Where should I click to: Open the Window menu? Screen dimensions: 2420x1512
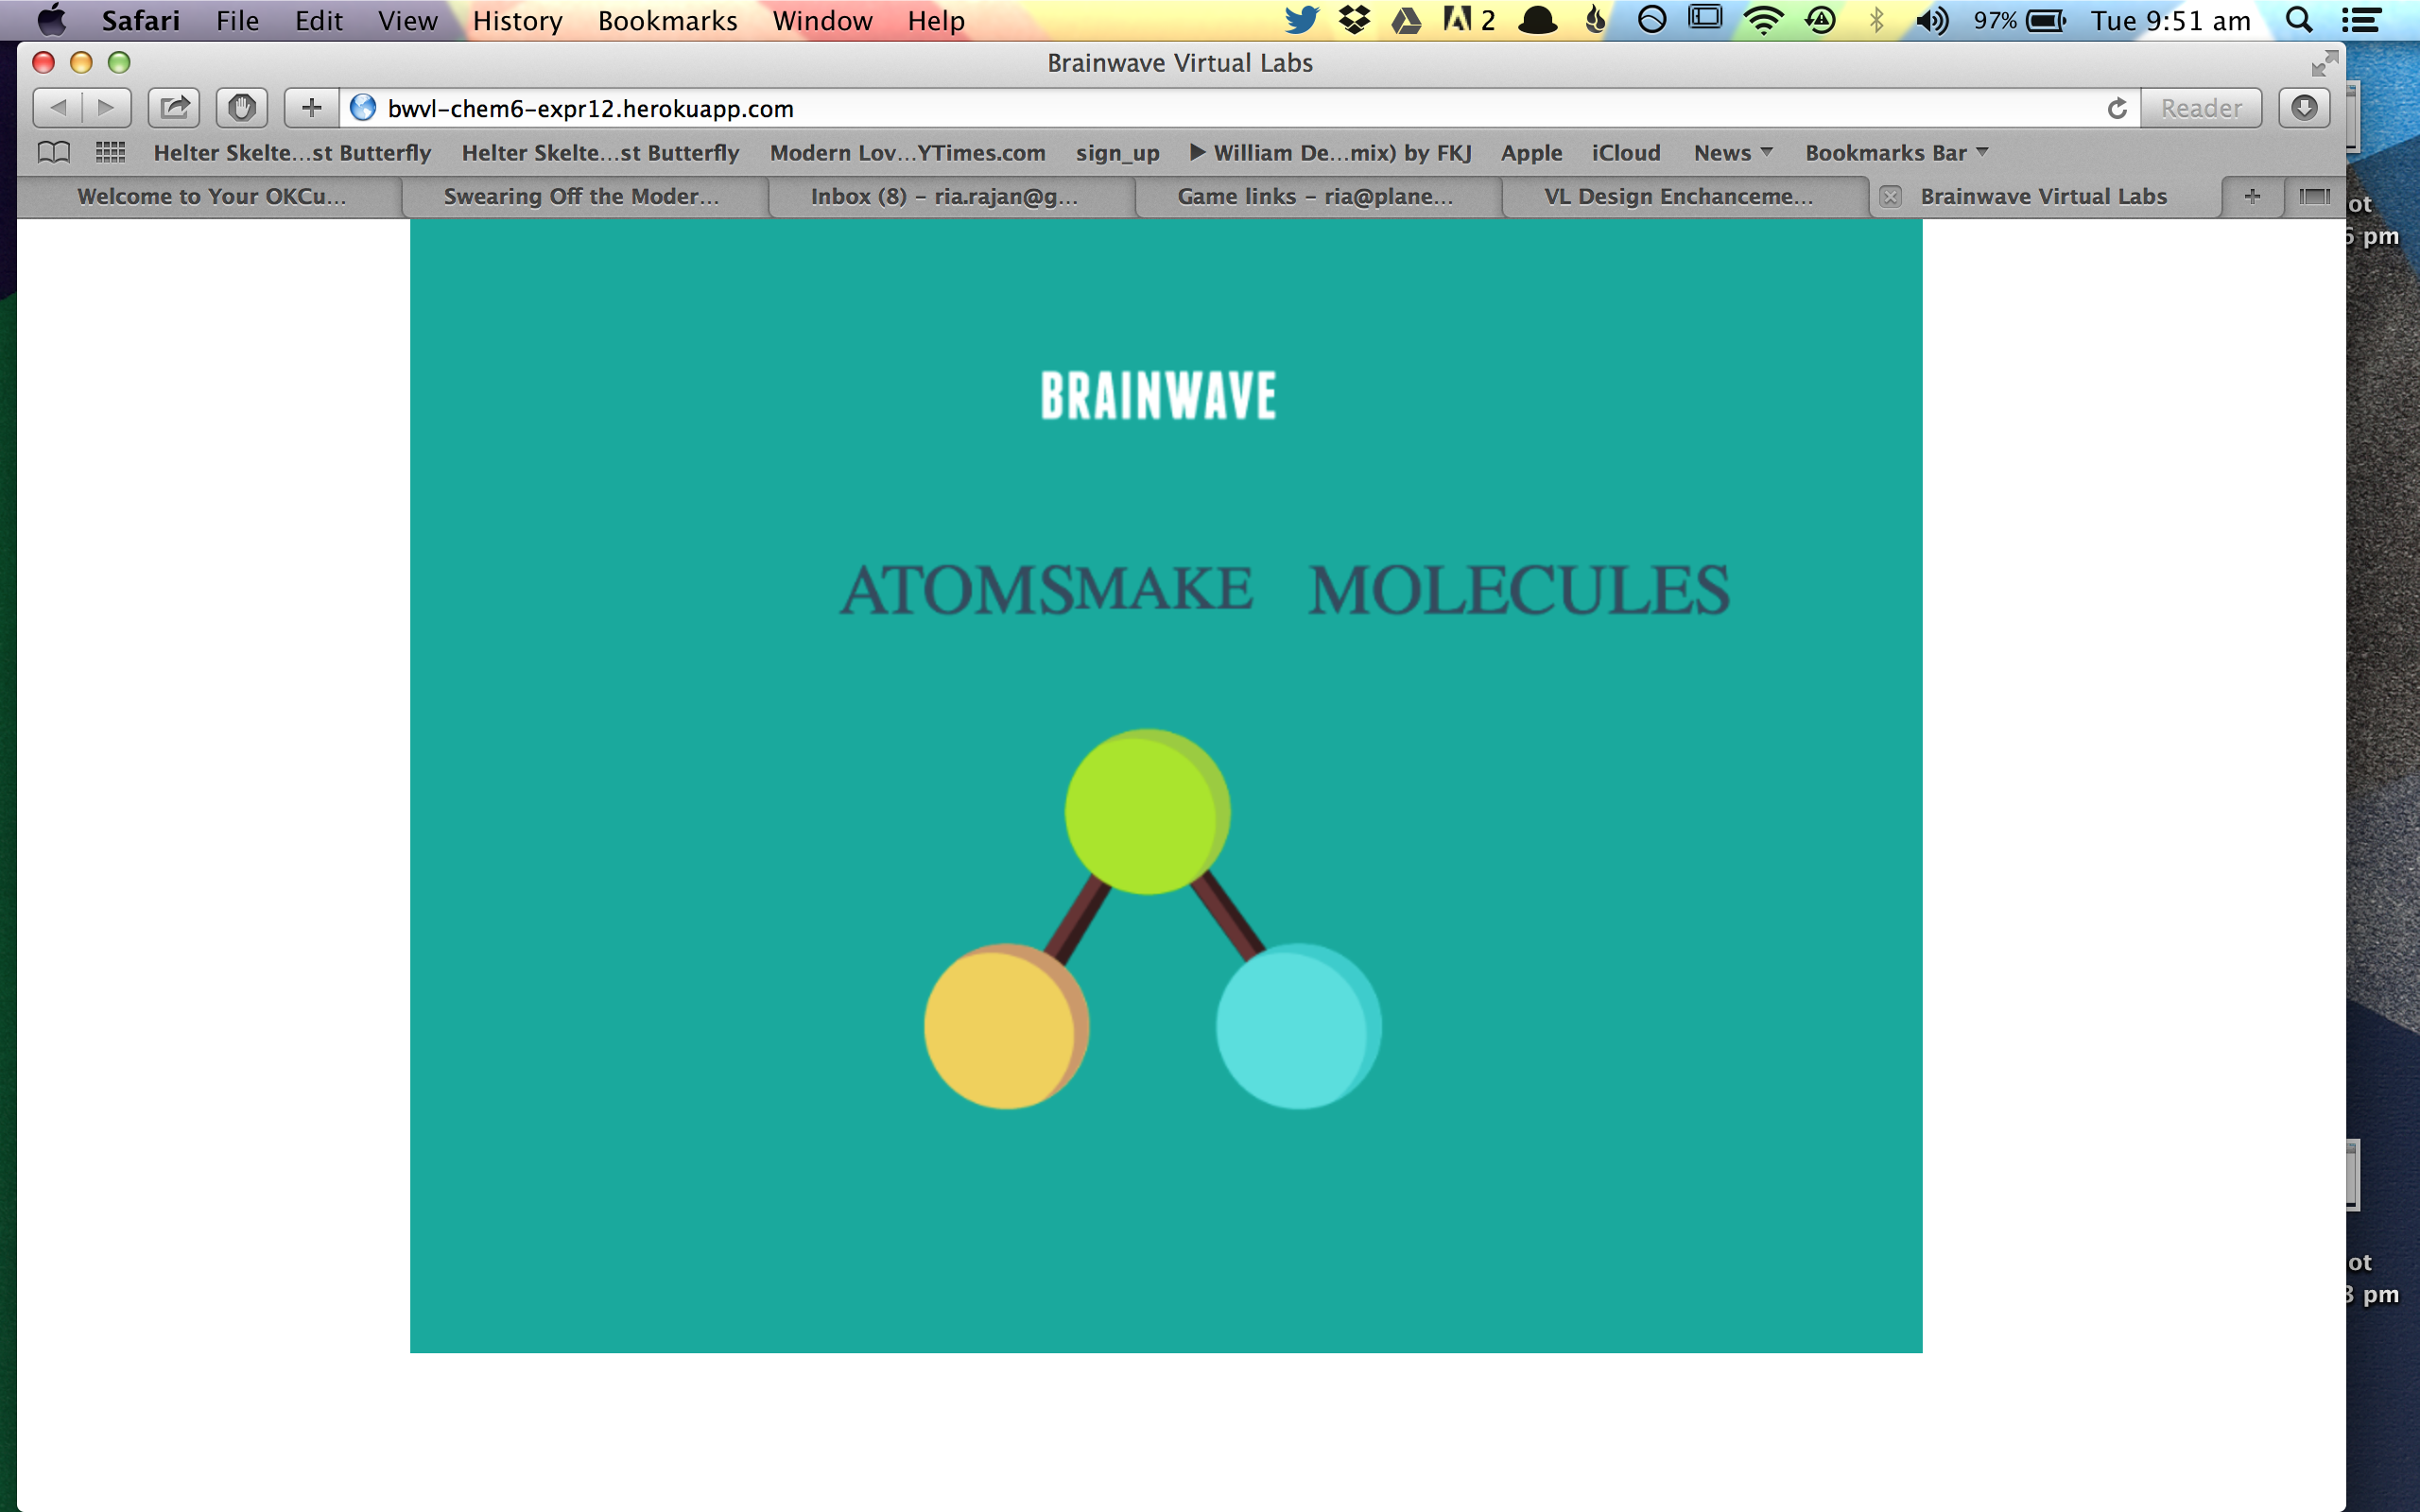(822, 21)
